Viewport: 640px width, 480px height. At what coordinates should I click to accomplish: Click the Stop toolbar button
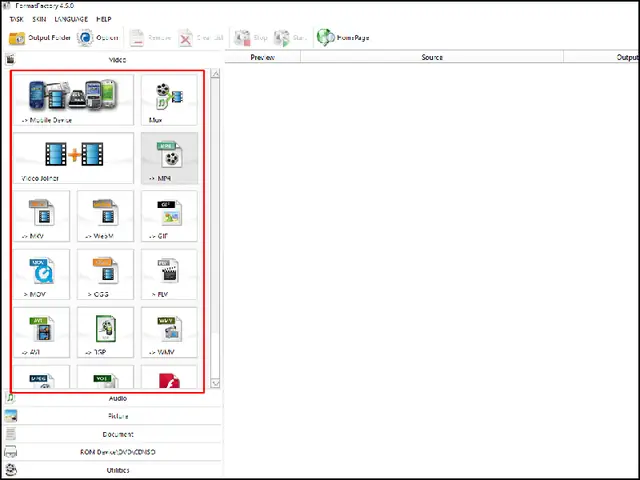pyautogui.click(x=250, y=38)
